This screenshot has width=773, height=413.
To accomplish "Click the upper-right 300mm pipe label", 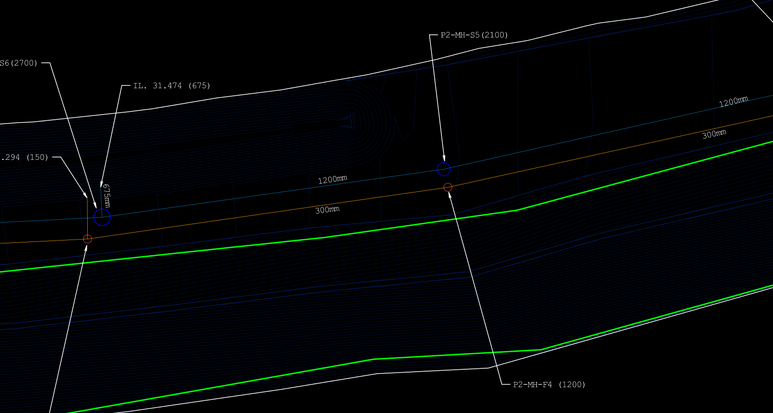I will (714, 134).
